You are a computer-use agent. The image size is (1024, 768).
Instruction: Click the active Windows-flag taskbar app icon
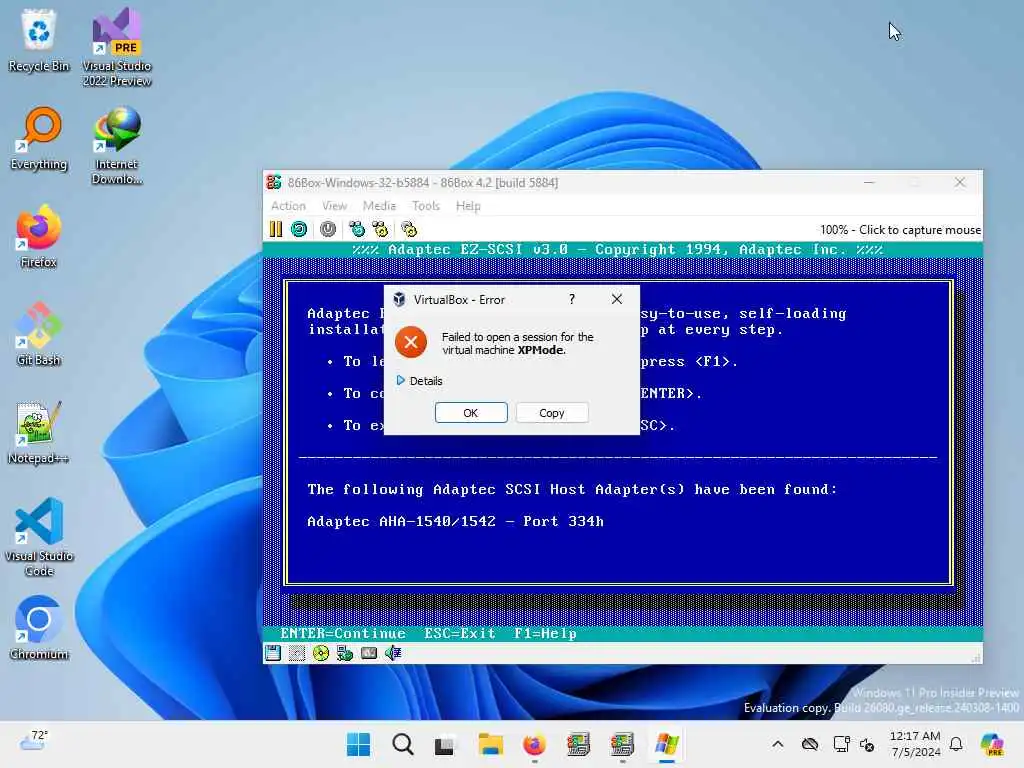tap(666, 744)
